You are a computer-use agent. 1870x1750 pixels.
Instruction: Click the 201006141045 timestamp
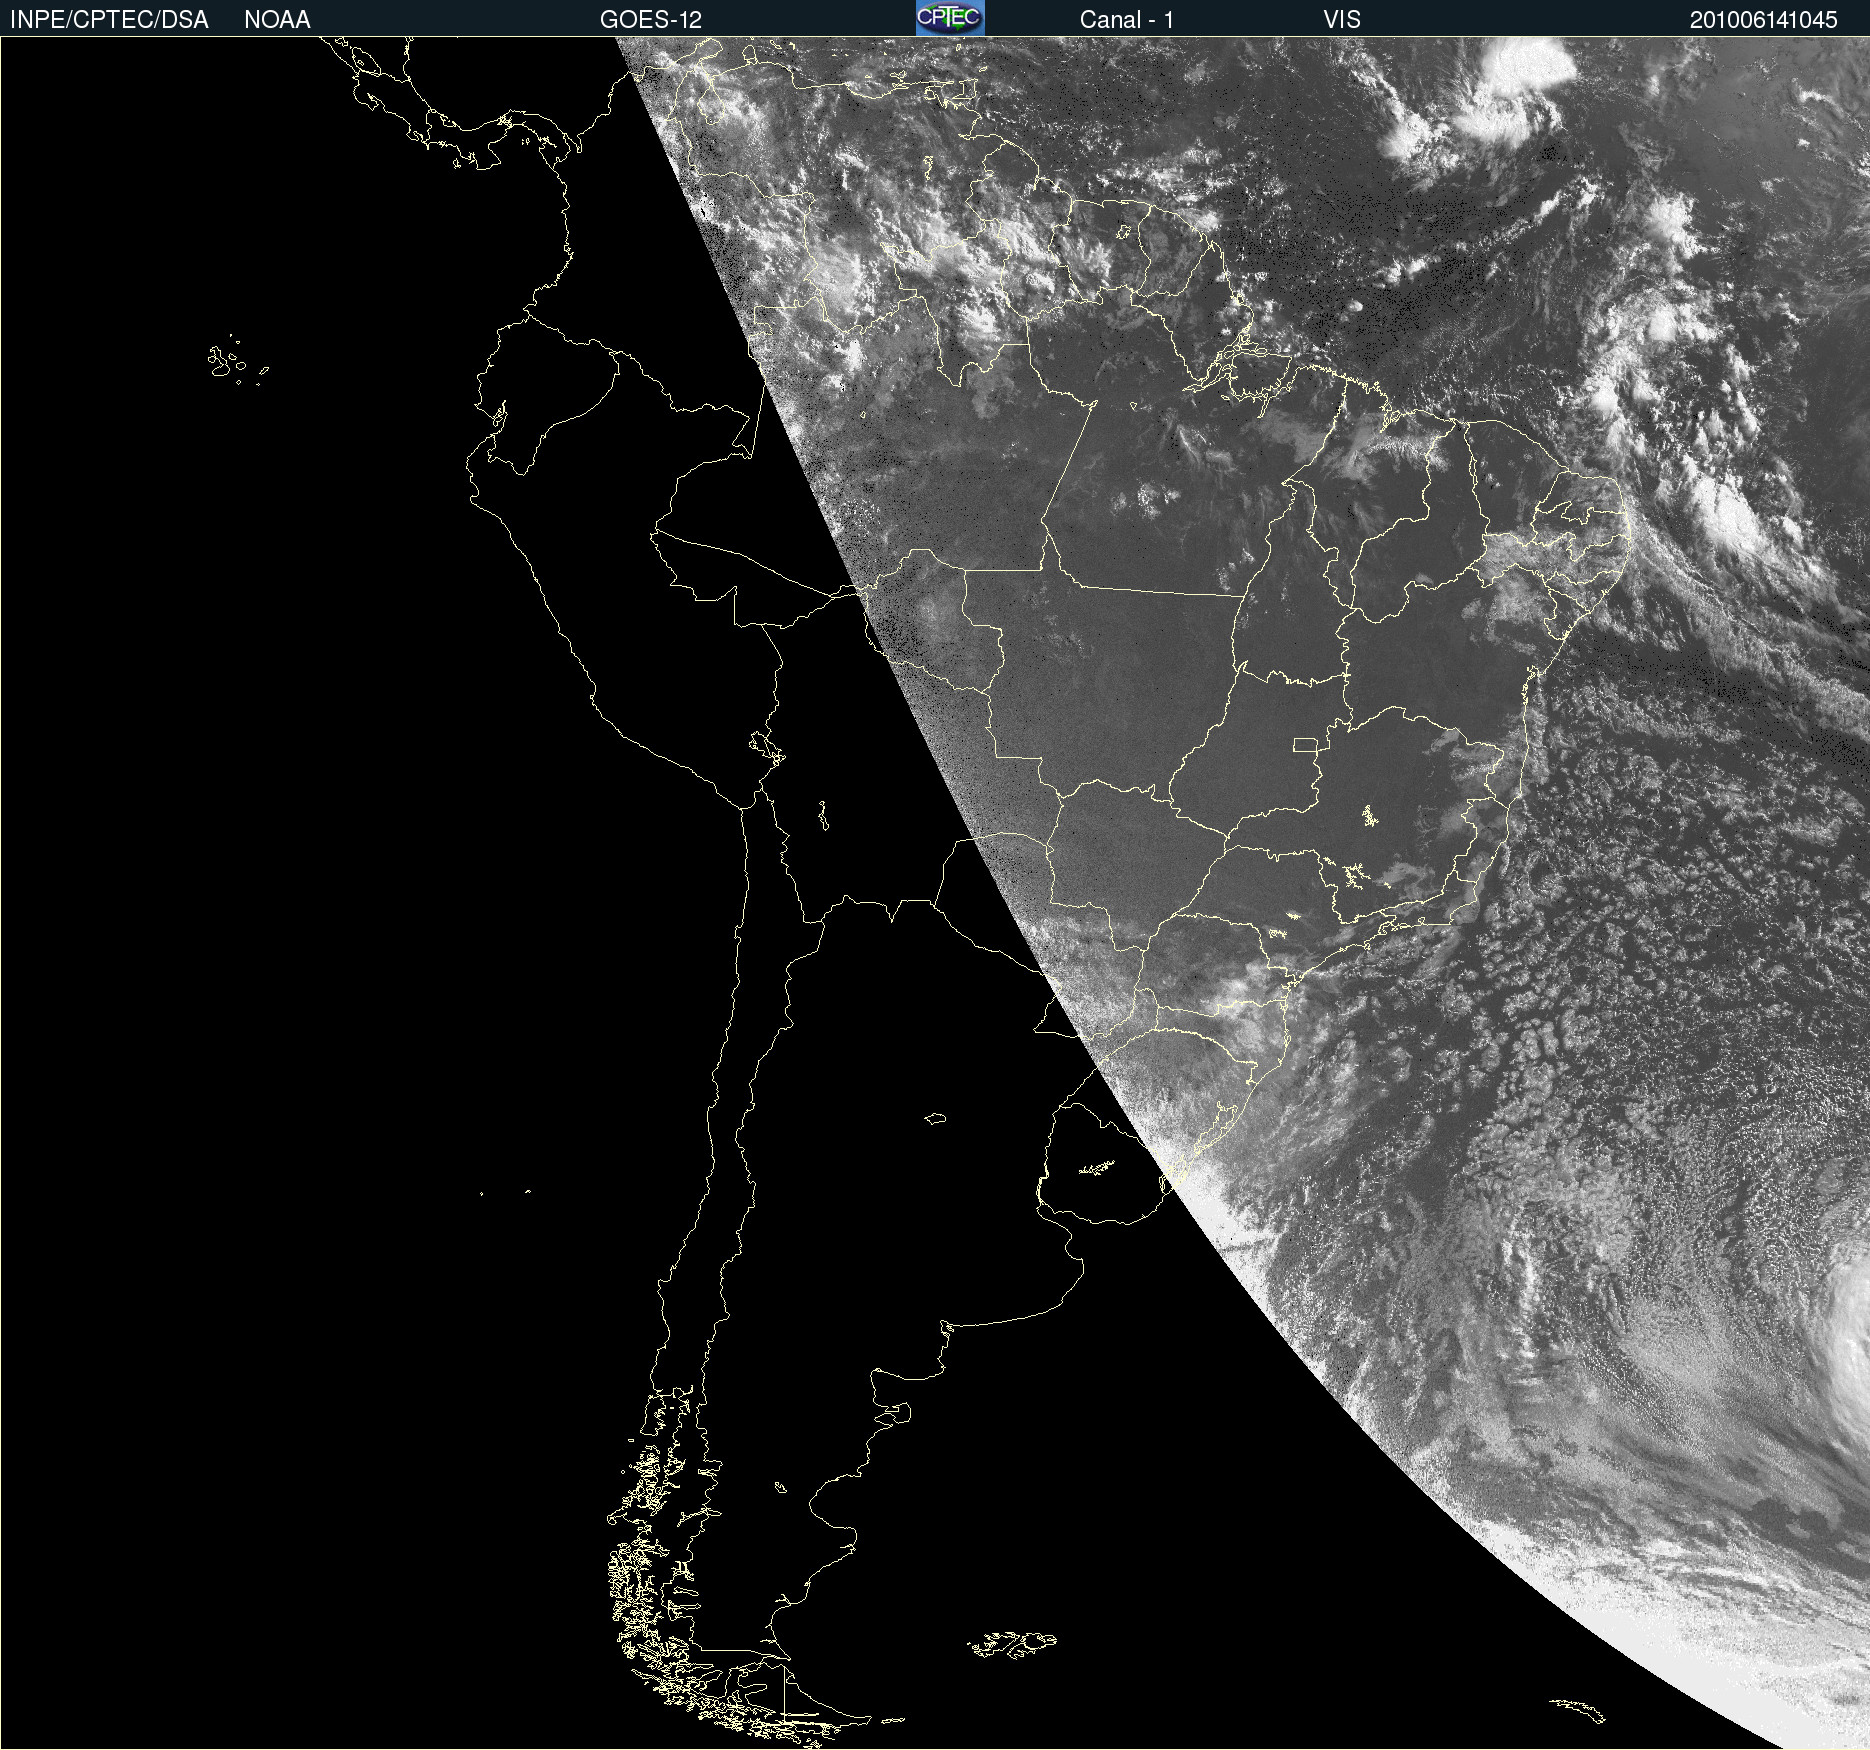click(x=1764, y=20)
